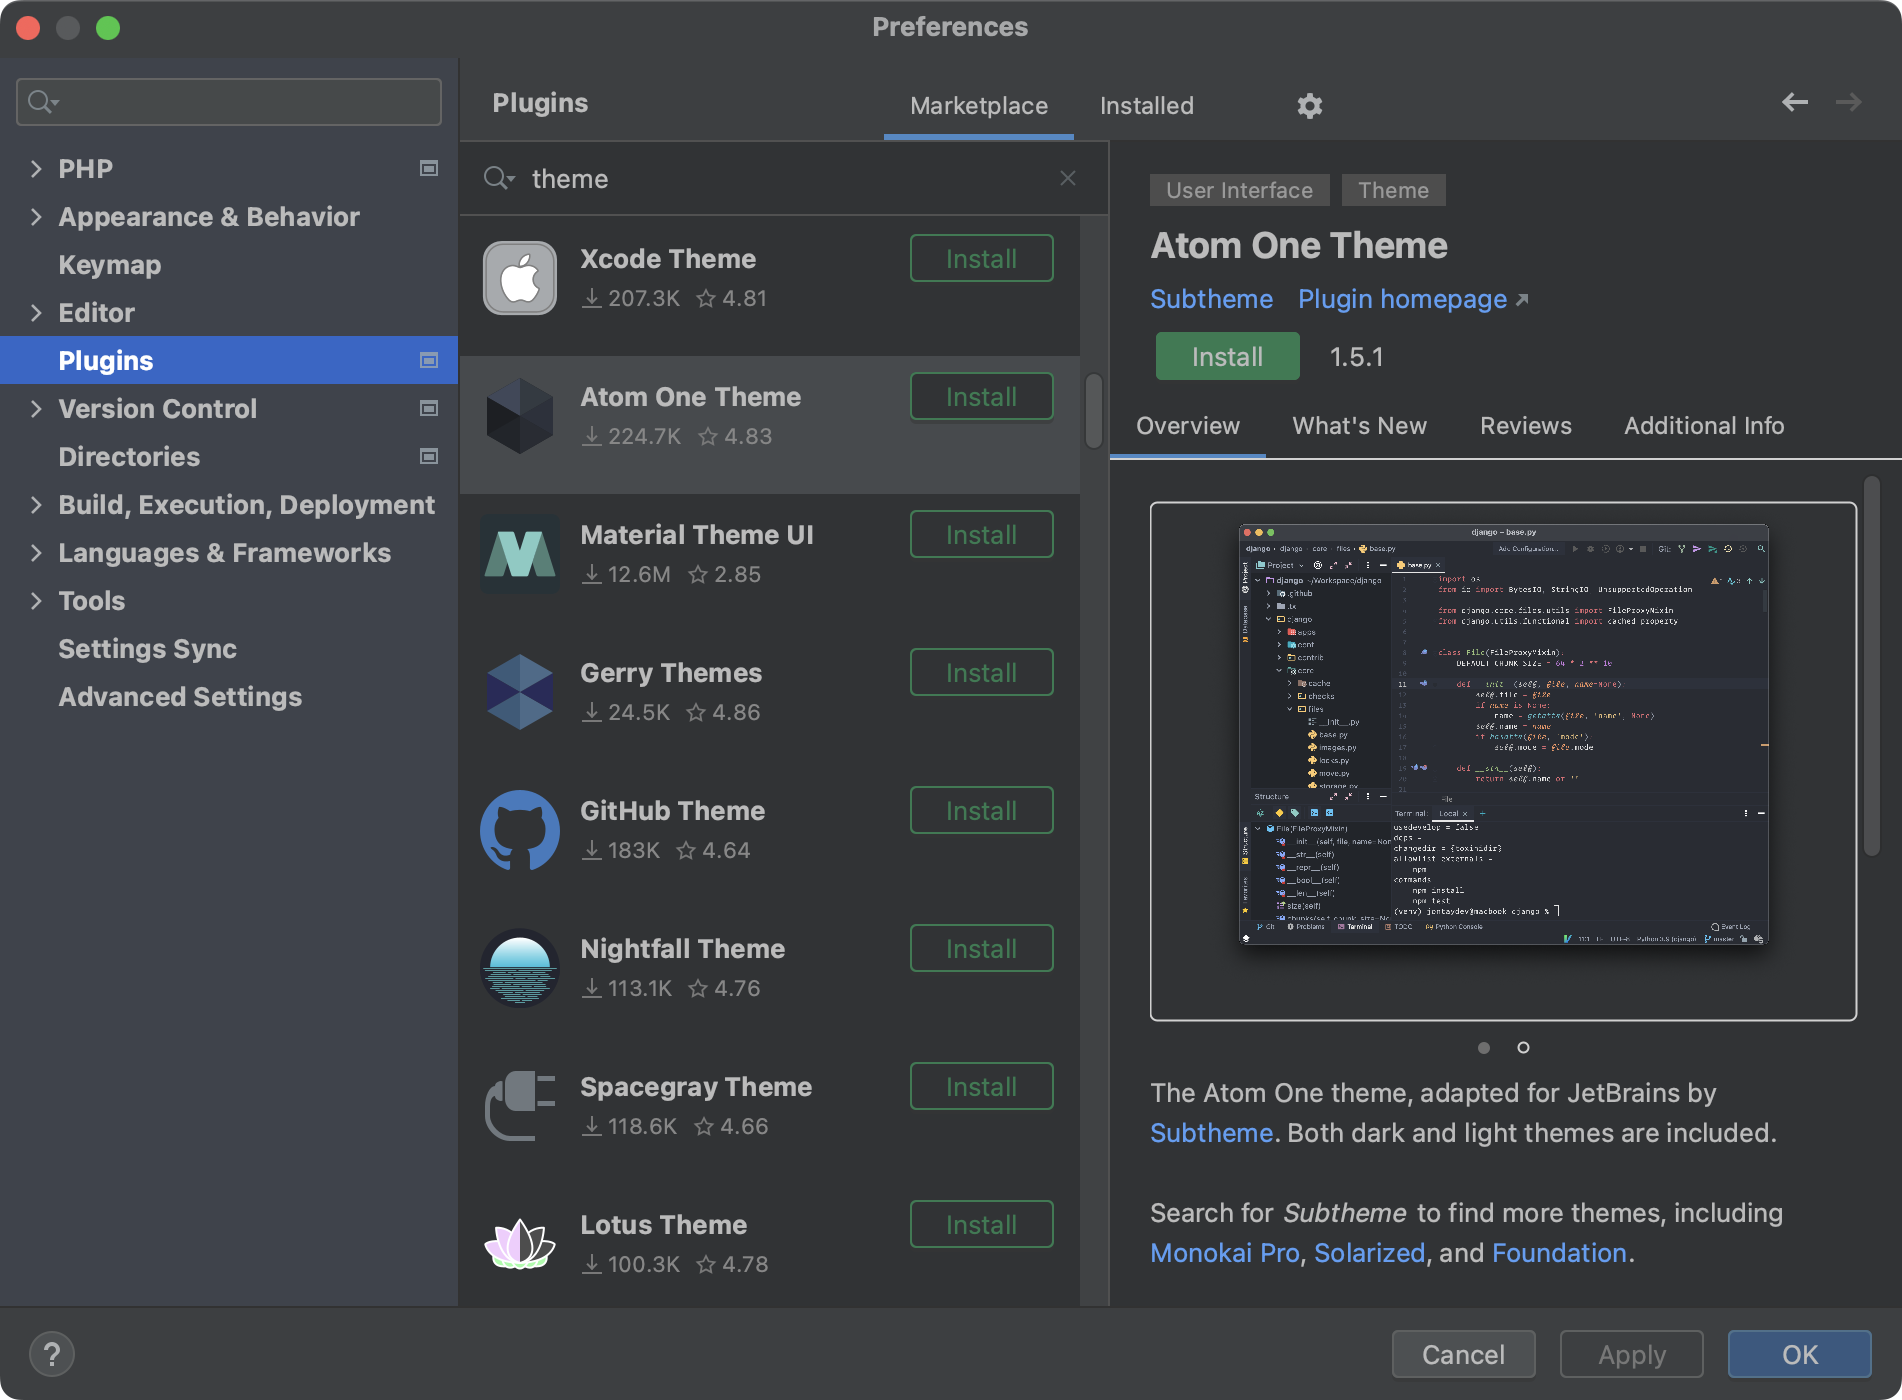Image resolution: width=1902 pixels, height=1400 pixels.
Task: Switch to the Installed tab
Action: point(1146,105)
